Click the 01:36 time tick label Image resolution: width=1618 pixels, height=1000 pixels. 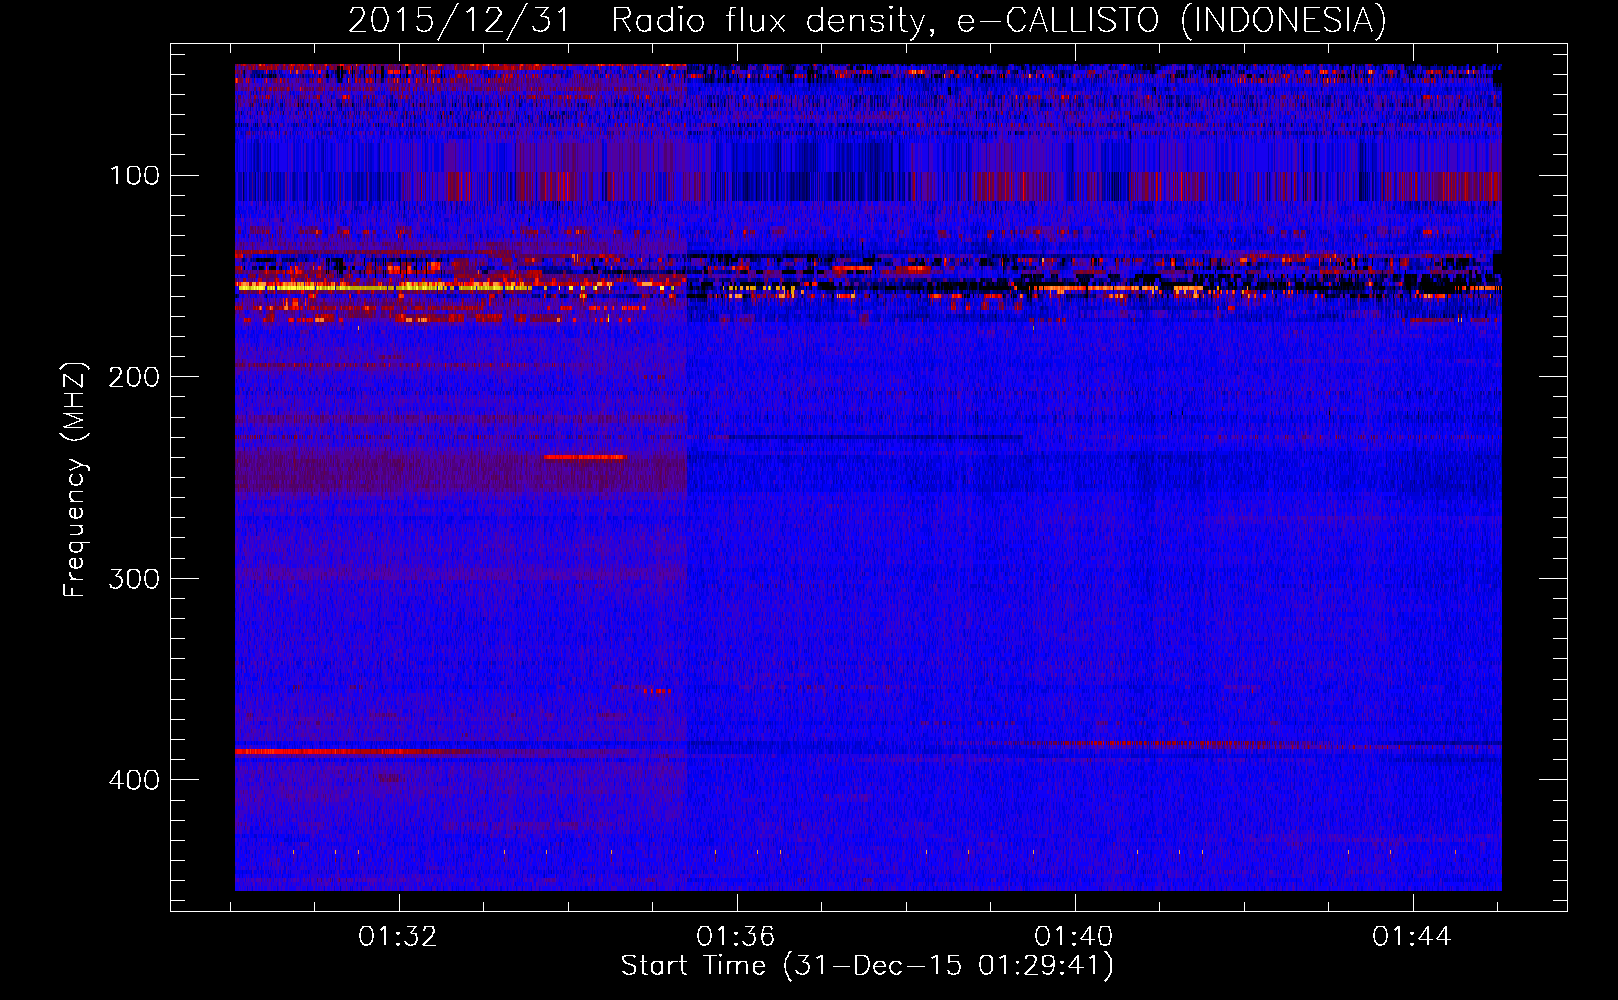coord(736,937)
